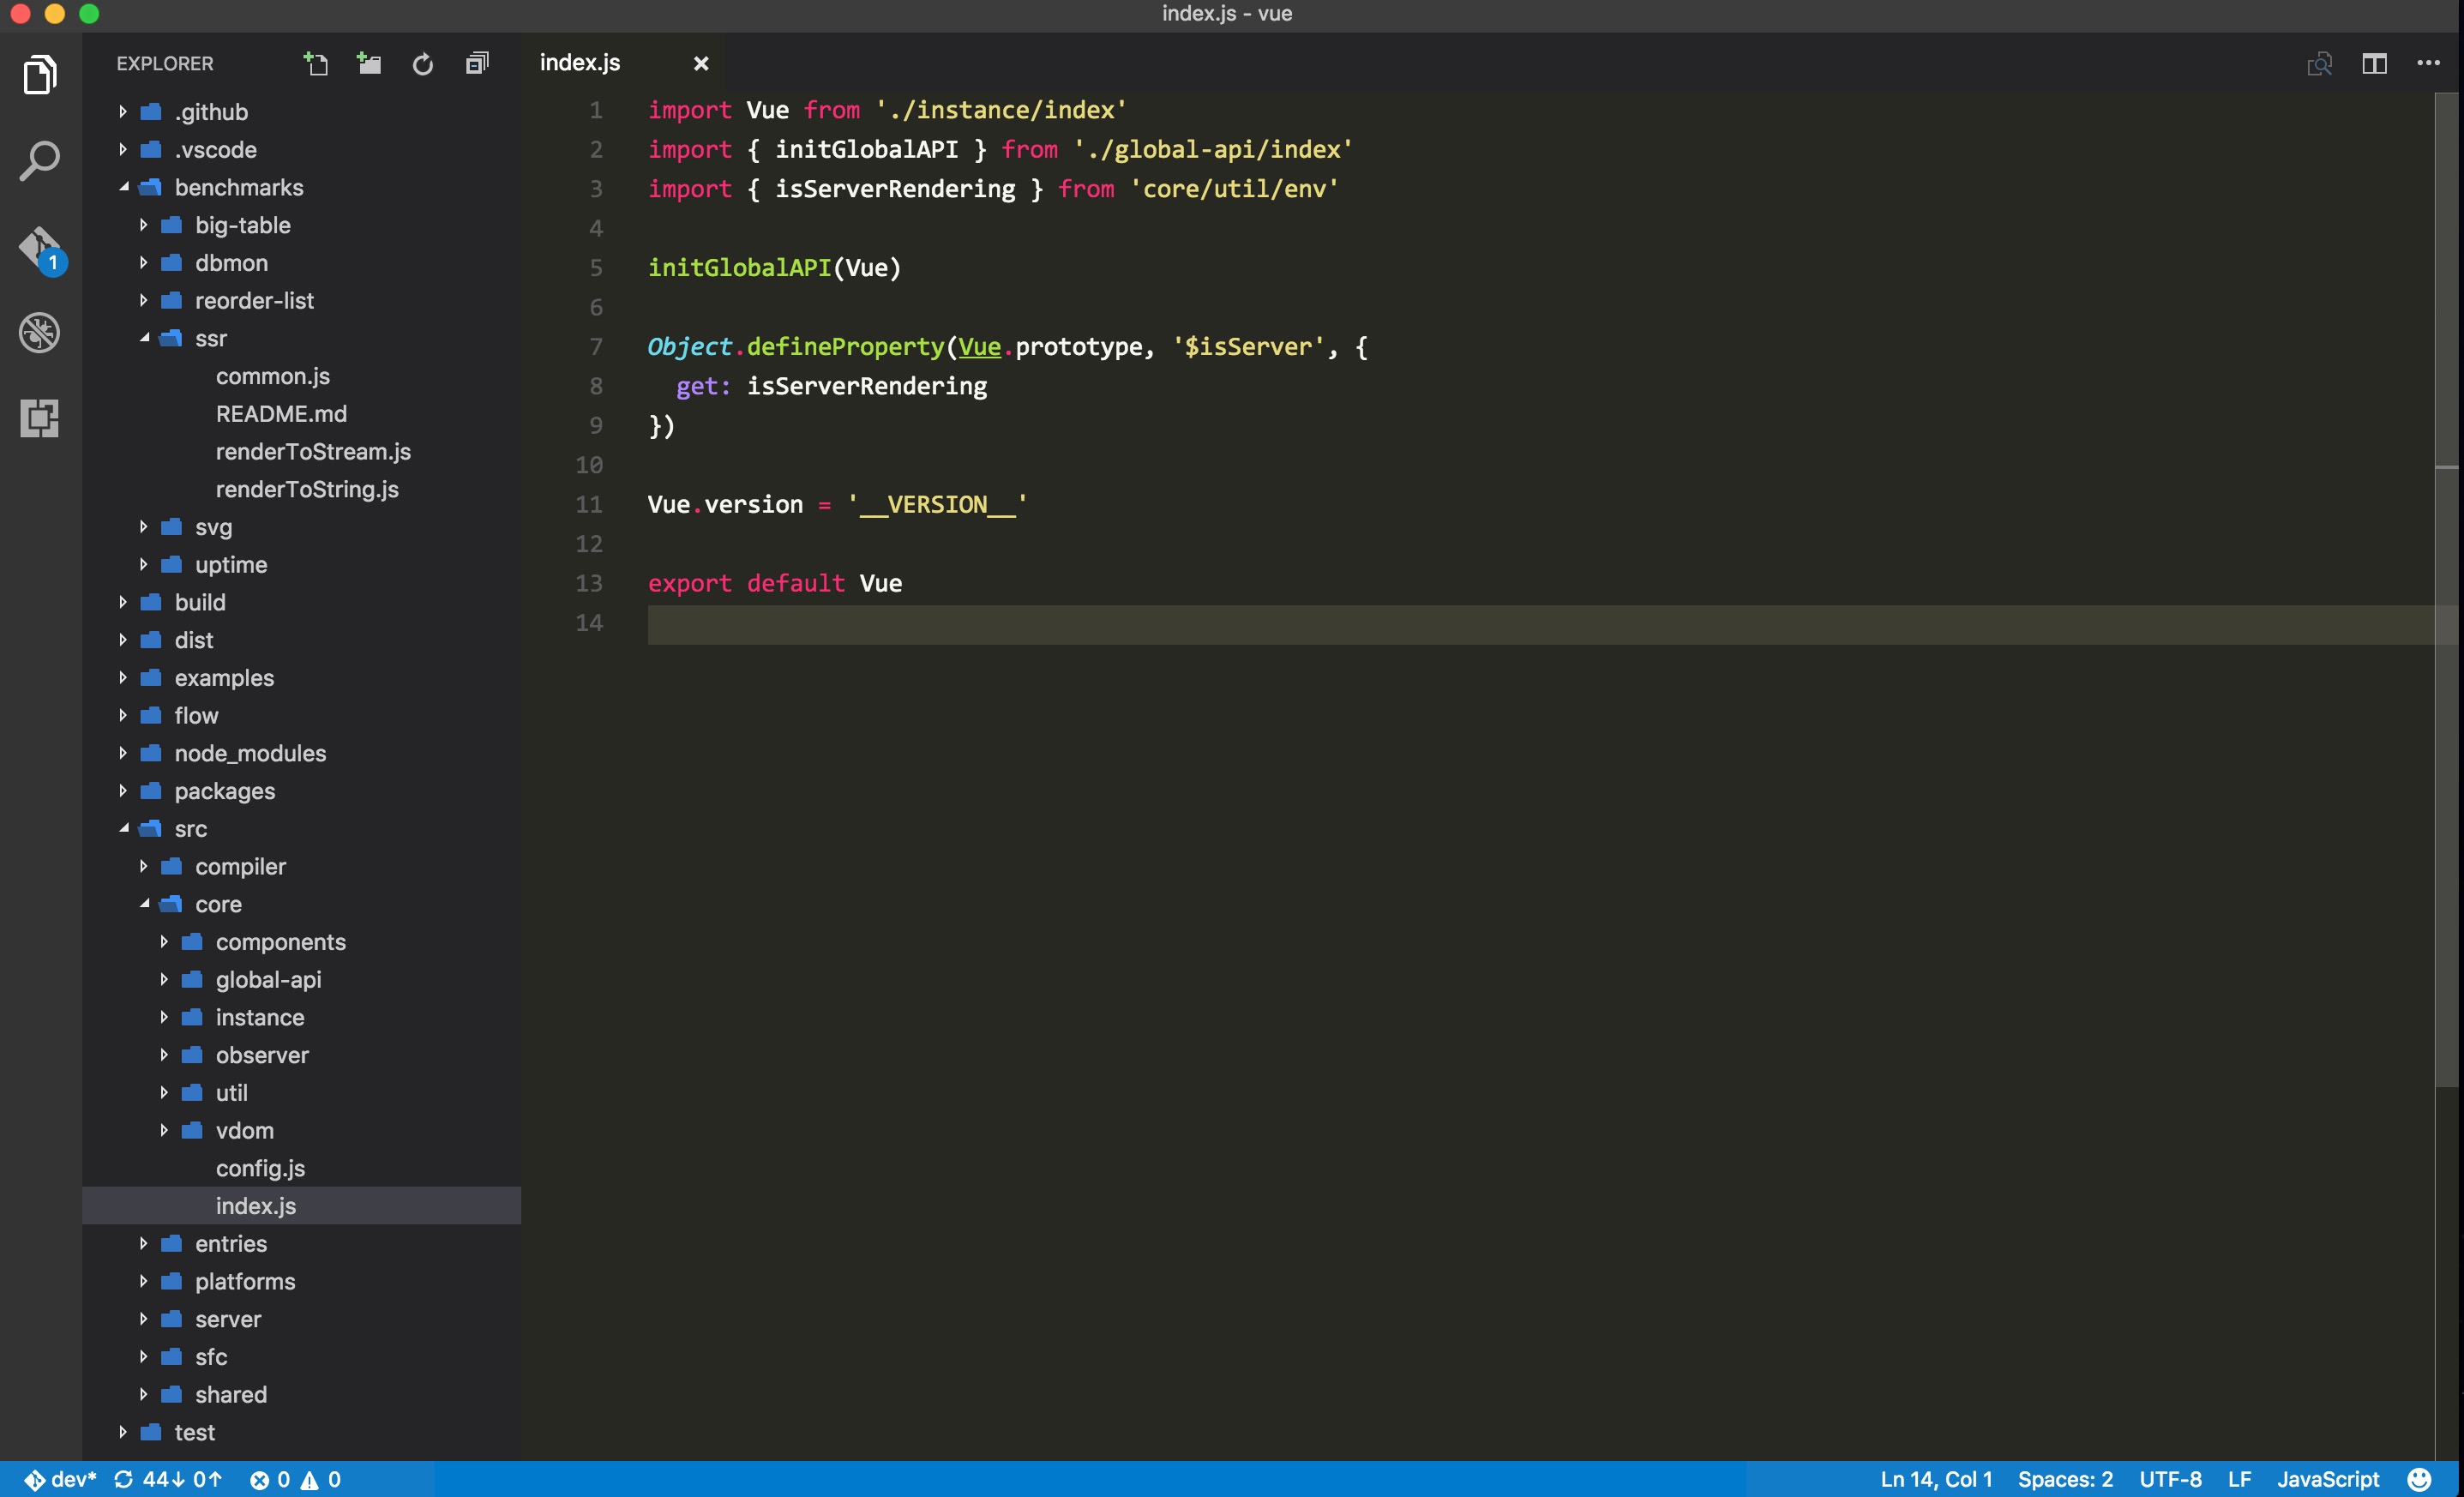The image size is (2464, 1497).
Task: Expand the big-table folder
Action: pyautogui.click(x=301, y=225)
